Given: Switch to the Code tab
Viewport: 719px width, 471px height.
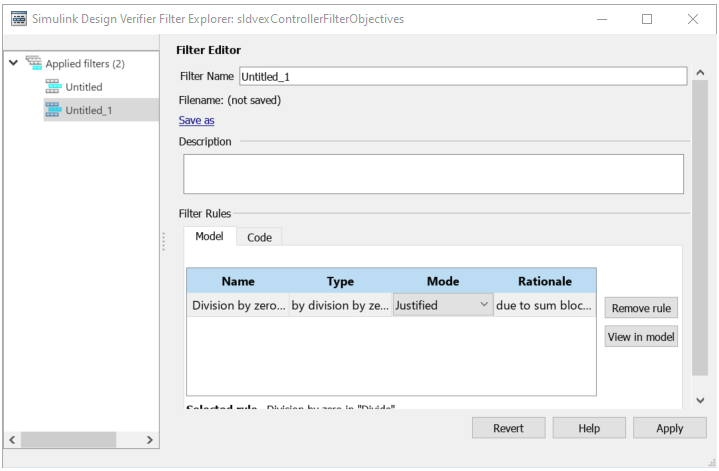Looking at the screenshot, I should [259, 237].
